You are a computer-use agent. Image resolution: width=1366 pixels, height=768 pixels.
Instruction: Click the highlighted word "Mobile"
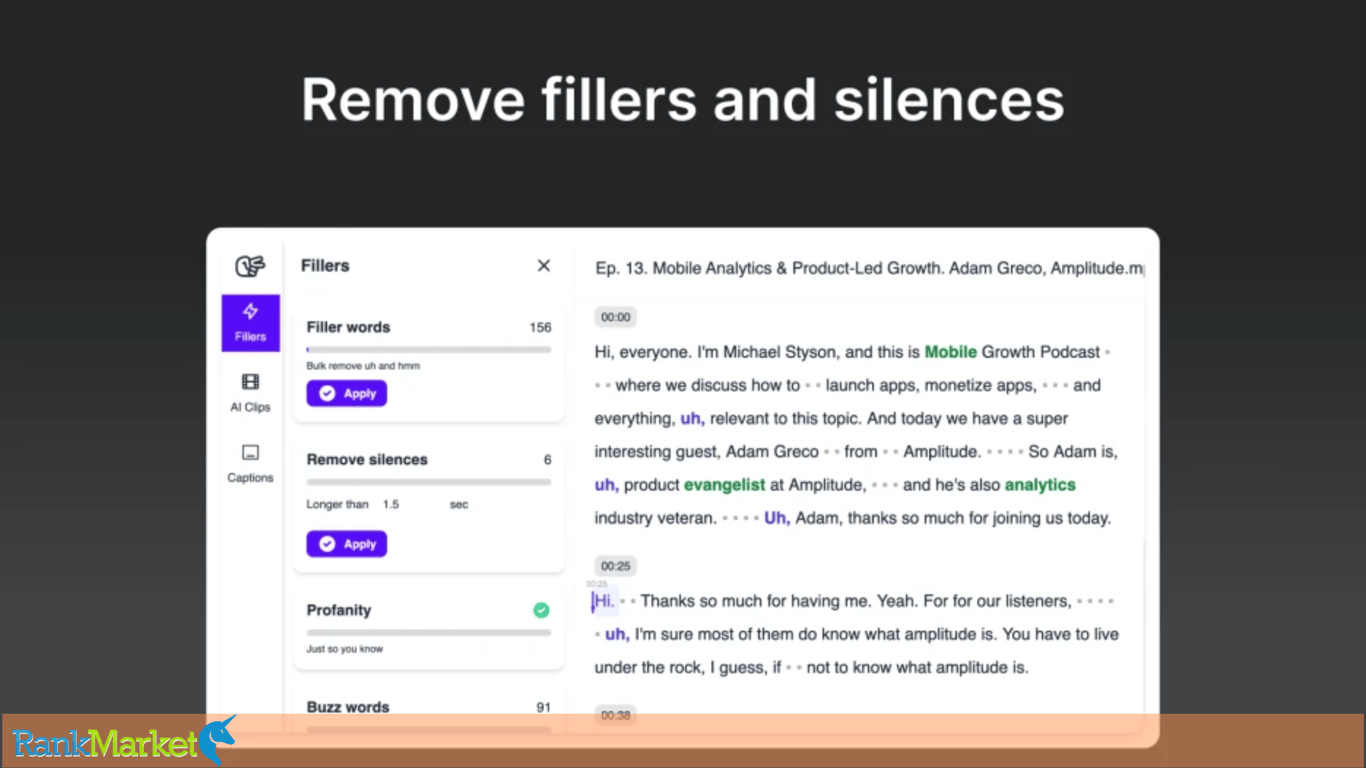coord(951,352)
